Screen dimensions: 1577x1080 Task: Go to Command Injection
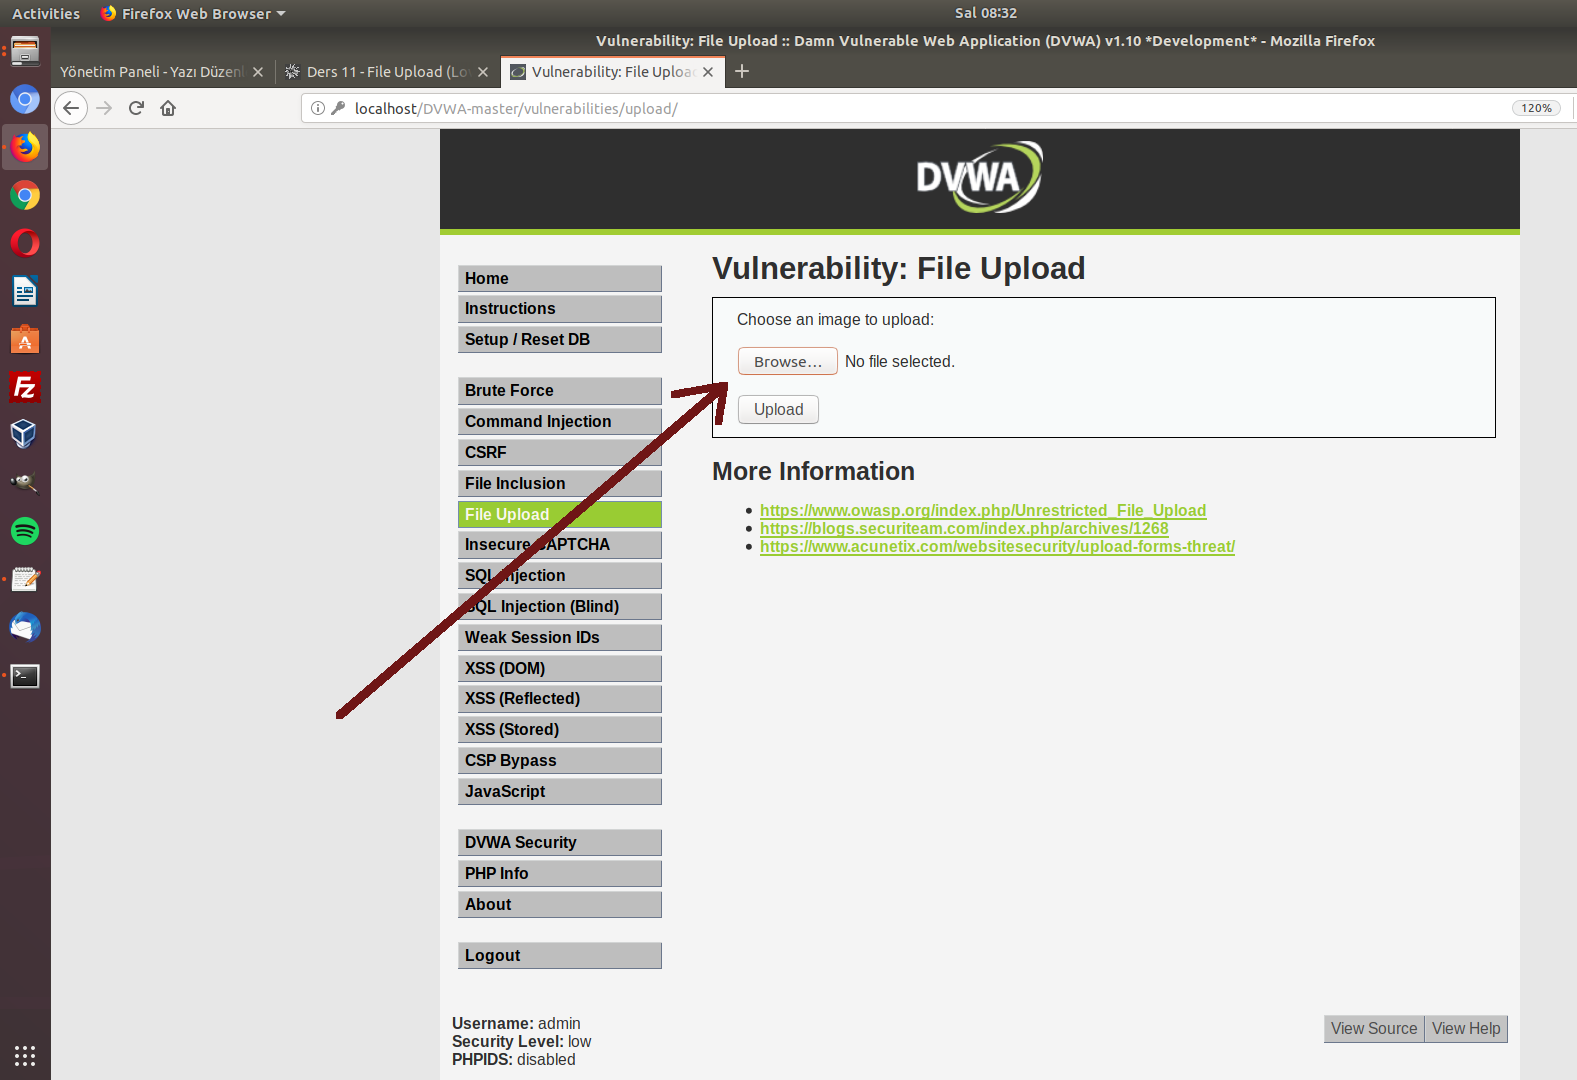click(560, 422)
